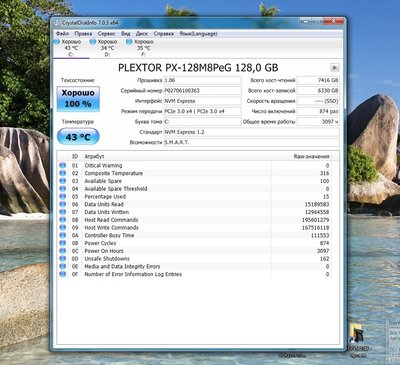Open the Справка menu
Viewport: 400px width, 365px height.
tap(164, 34)
